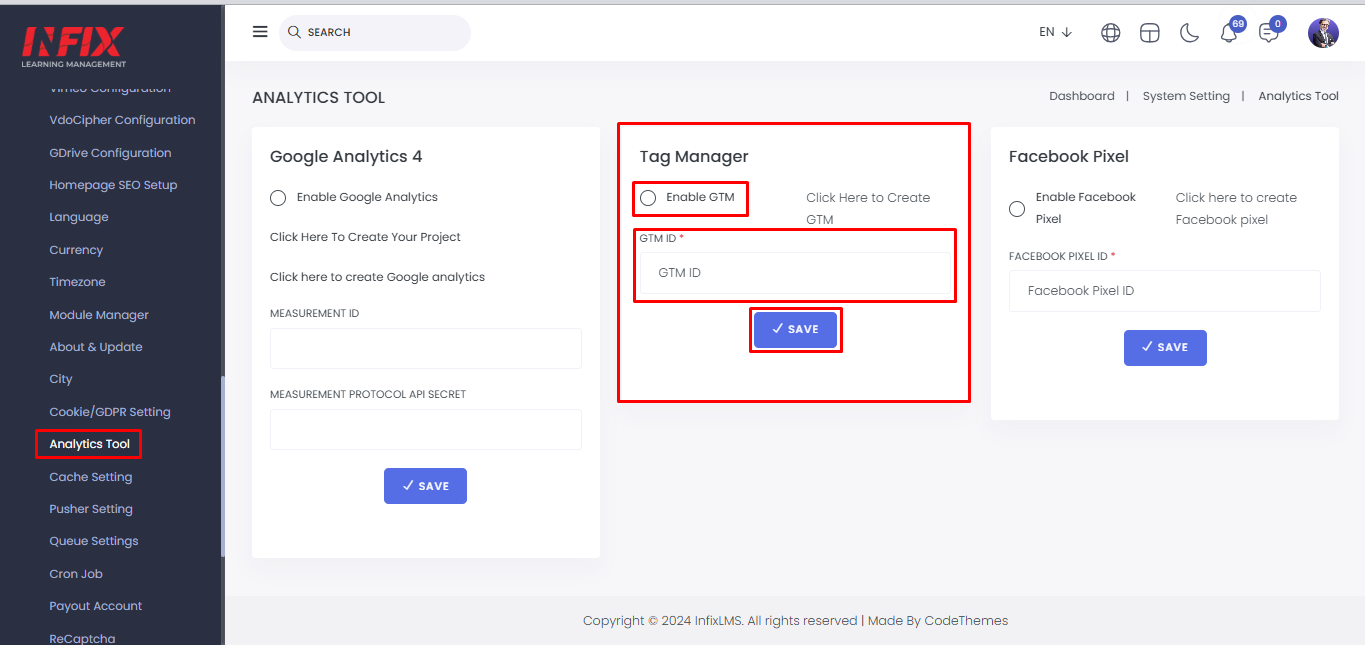1365x645 pixels.
Task: Open the chat messages icon
Action: 1268,33
